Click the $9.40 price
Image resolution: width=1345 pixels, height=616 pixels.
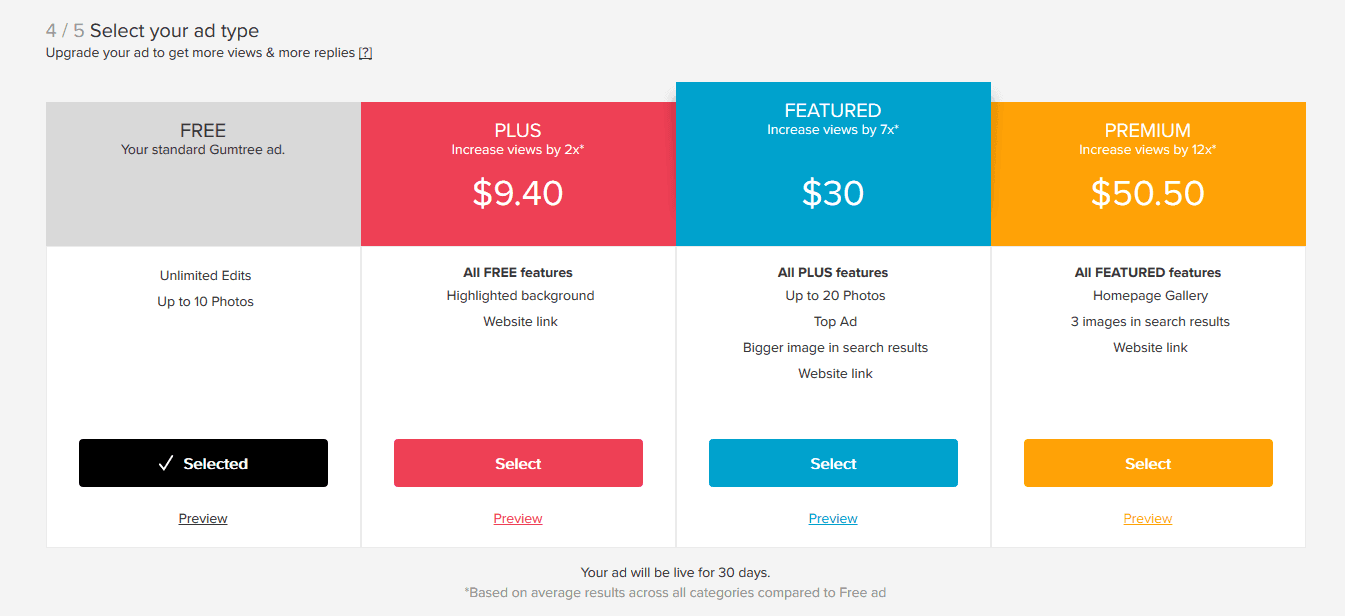[518, 193]
